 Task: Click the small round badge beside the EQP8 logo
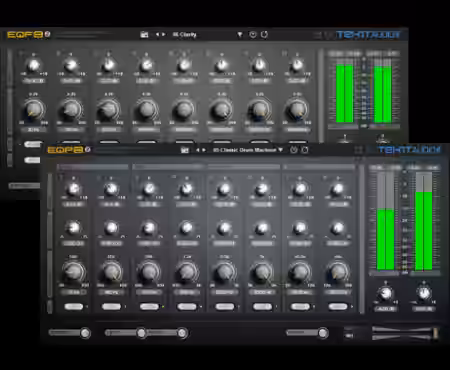(88, 150)
